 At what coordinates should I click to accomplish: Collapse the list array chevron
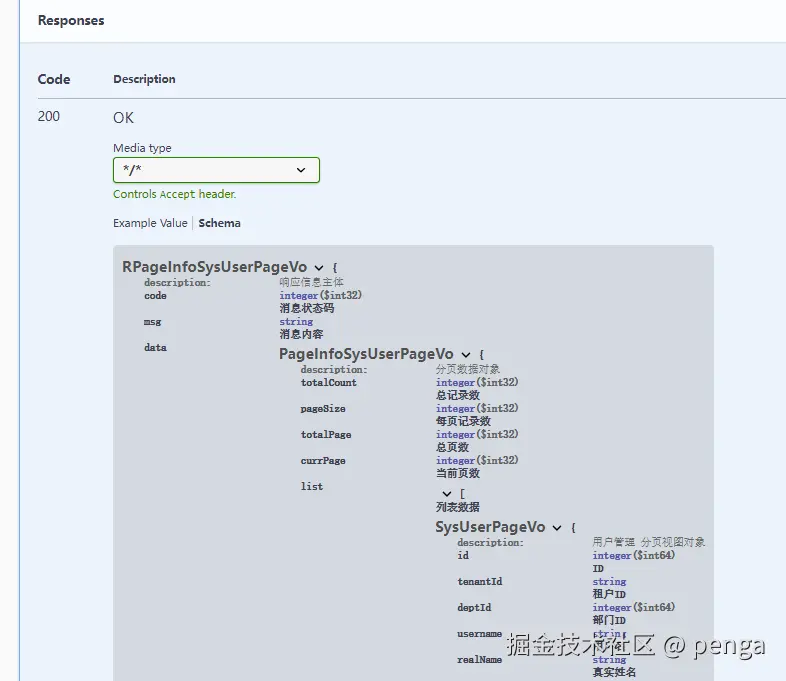click(447, 494)
